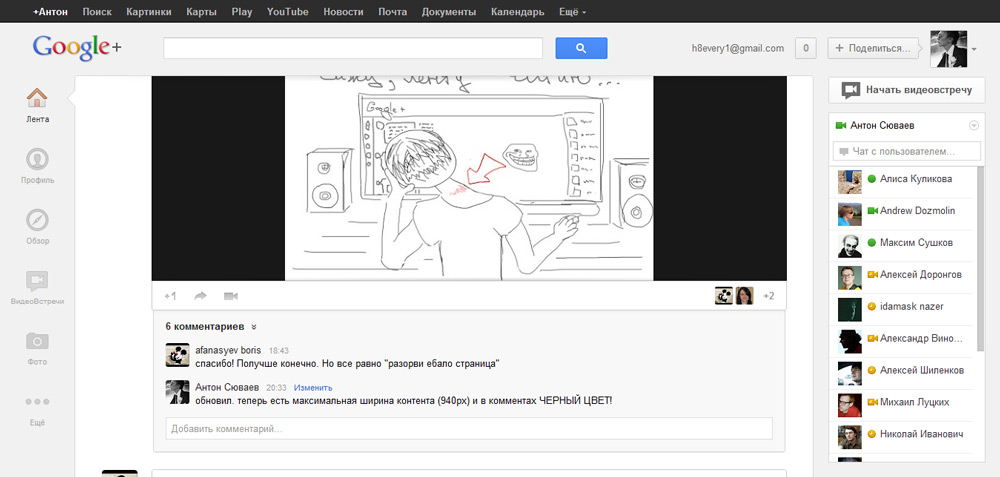The height and width of the screenshot is (477, 1000).
Task: Focus the Google+ search field
Action: tap(353, 48)
